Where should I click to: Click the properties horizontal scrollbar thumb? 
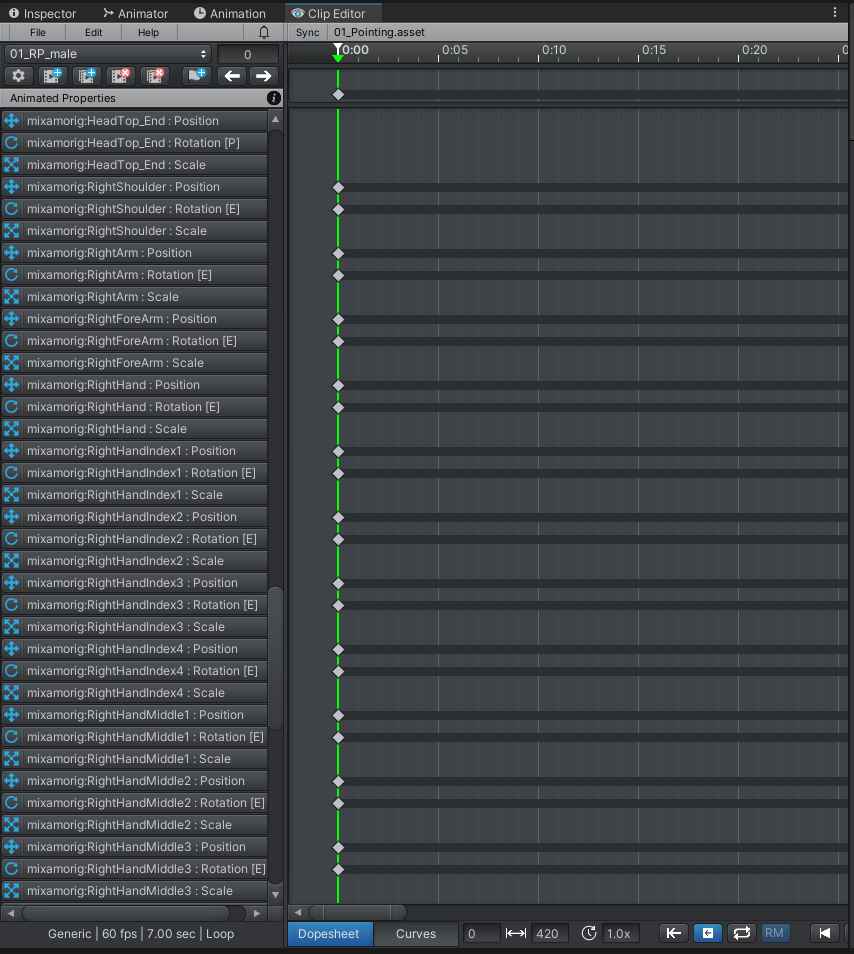[126, 913]
